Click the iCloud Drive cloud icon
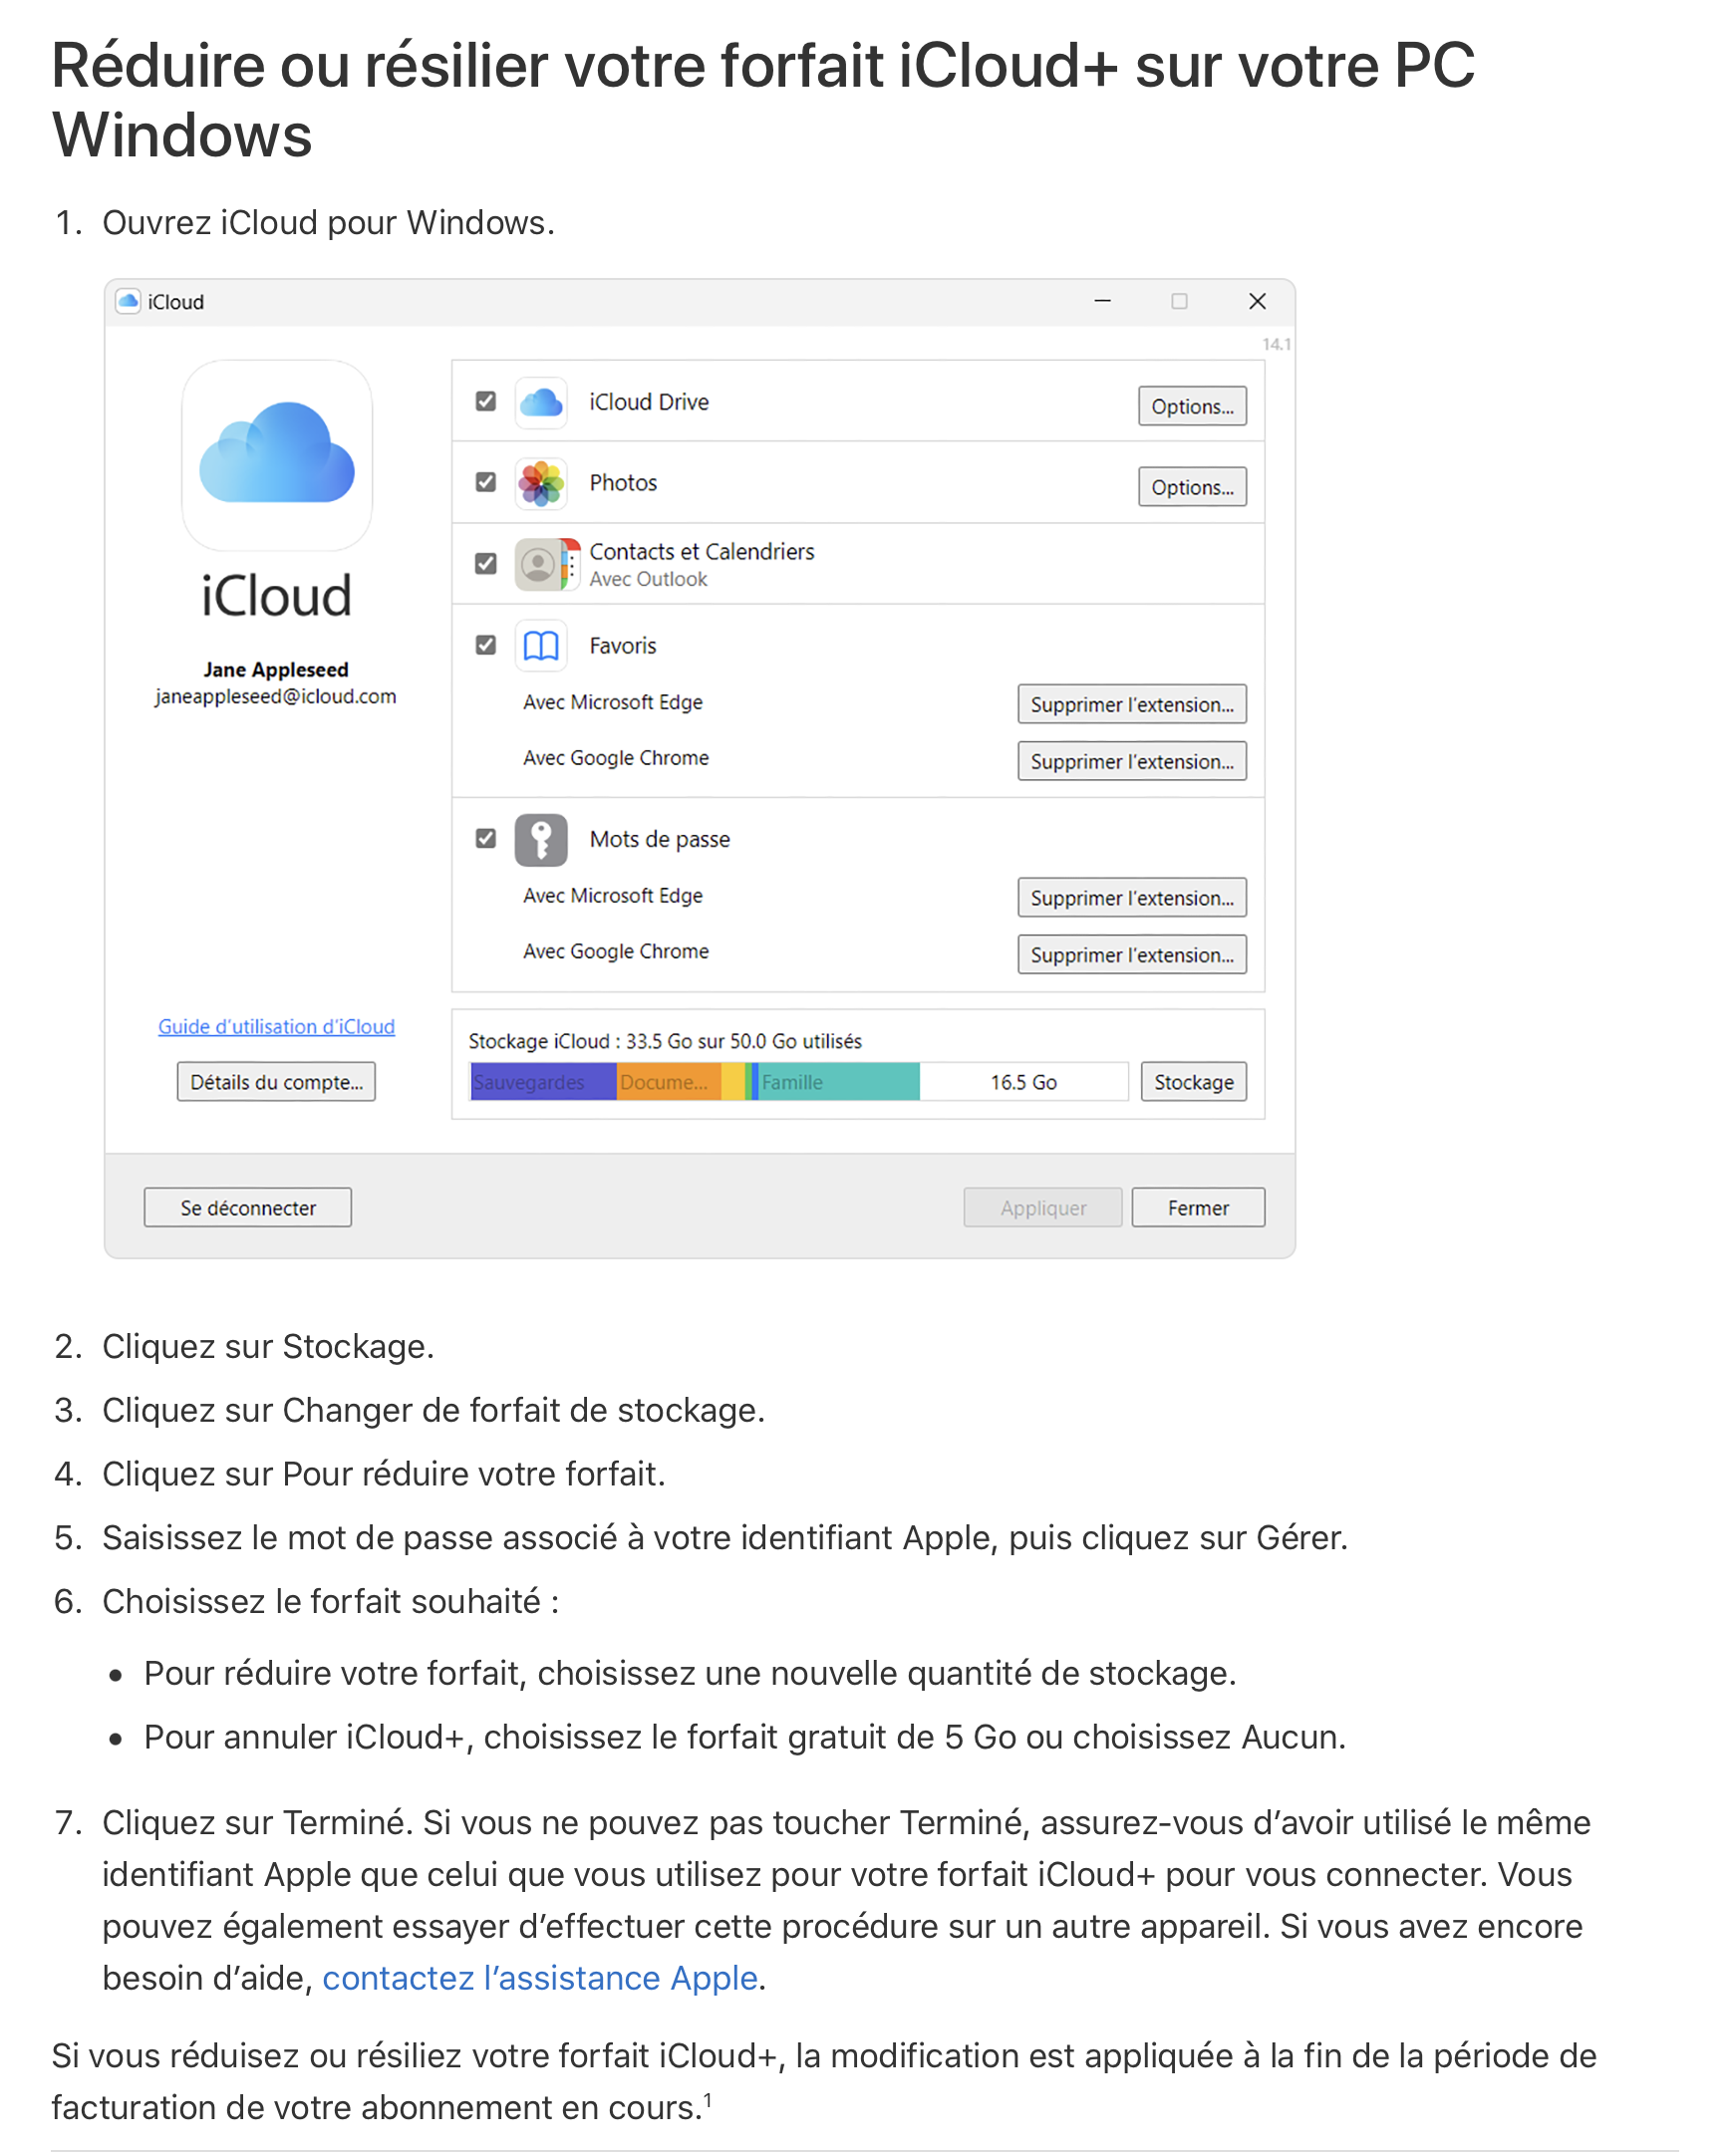Viewport: 1730px width, 2156px height. click(541, 402)
